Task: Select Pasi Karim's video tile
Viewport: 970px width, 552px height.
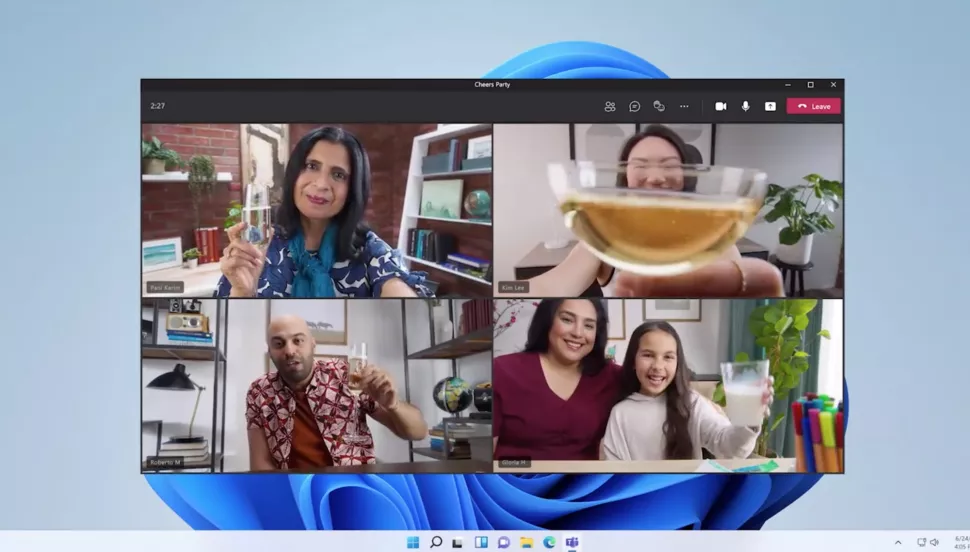Action: (x=317, y=210)
